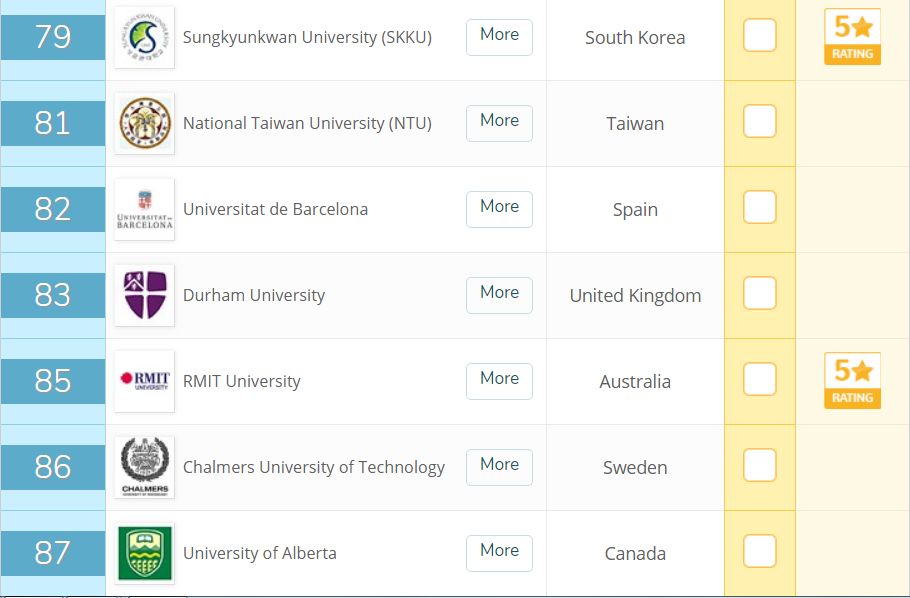Viewport: 910px width, 598px height.
Task: Click the 5-star rating badge for Sungkyunkwan University
Action: [852, 37]
